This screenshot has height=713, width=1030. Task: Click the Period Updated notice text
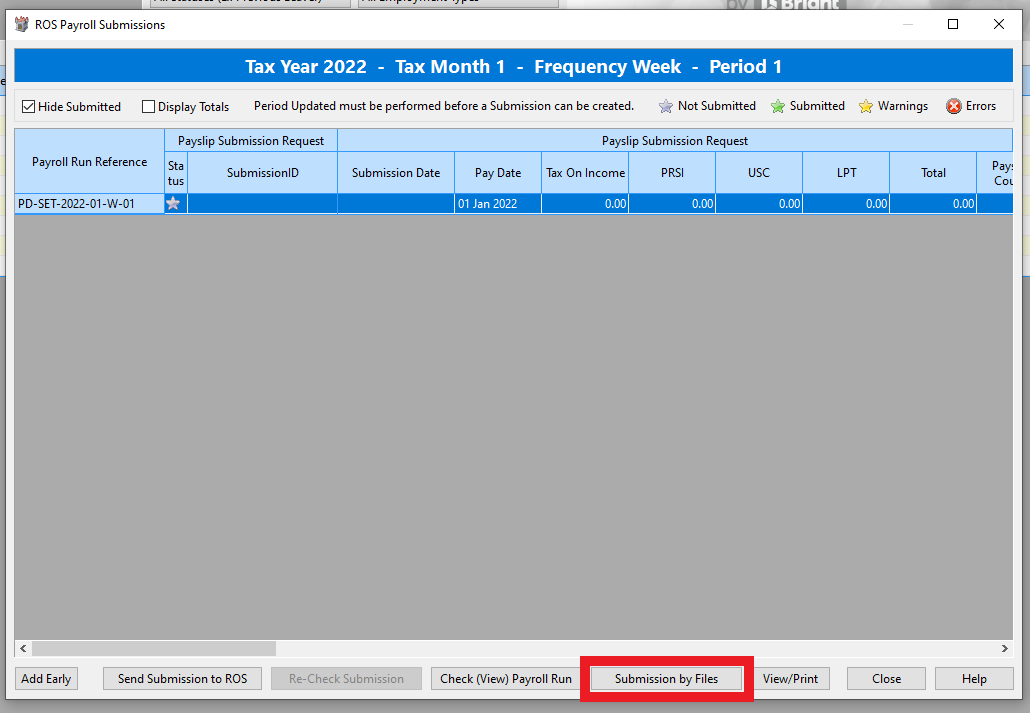[444, 106]
